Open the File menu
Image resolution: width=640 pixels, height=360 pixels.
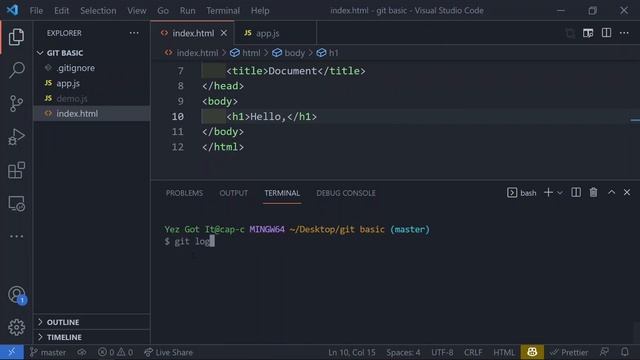(36, 11)
